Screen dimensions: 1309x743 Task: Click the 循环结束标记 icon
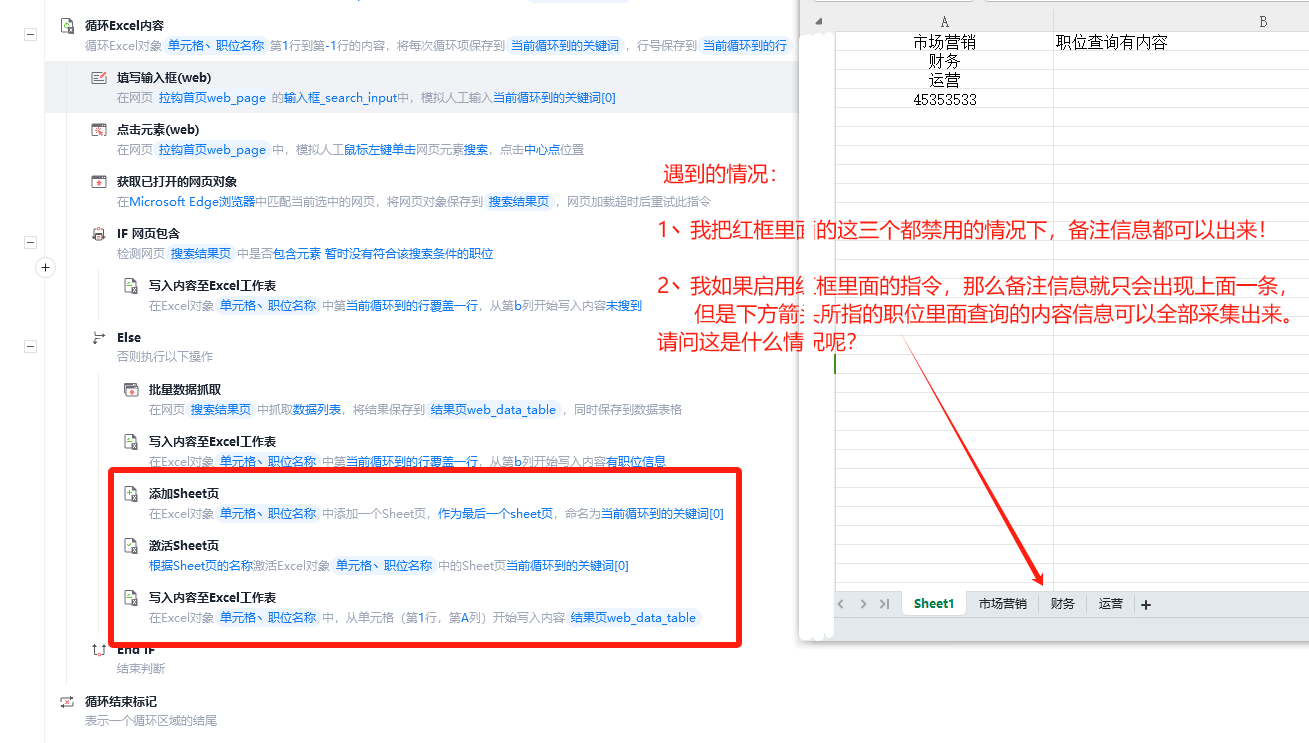tap(67, 702)
